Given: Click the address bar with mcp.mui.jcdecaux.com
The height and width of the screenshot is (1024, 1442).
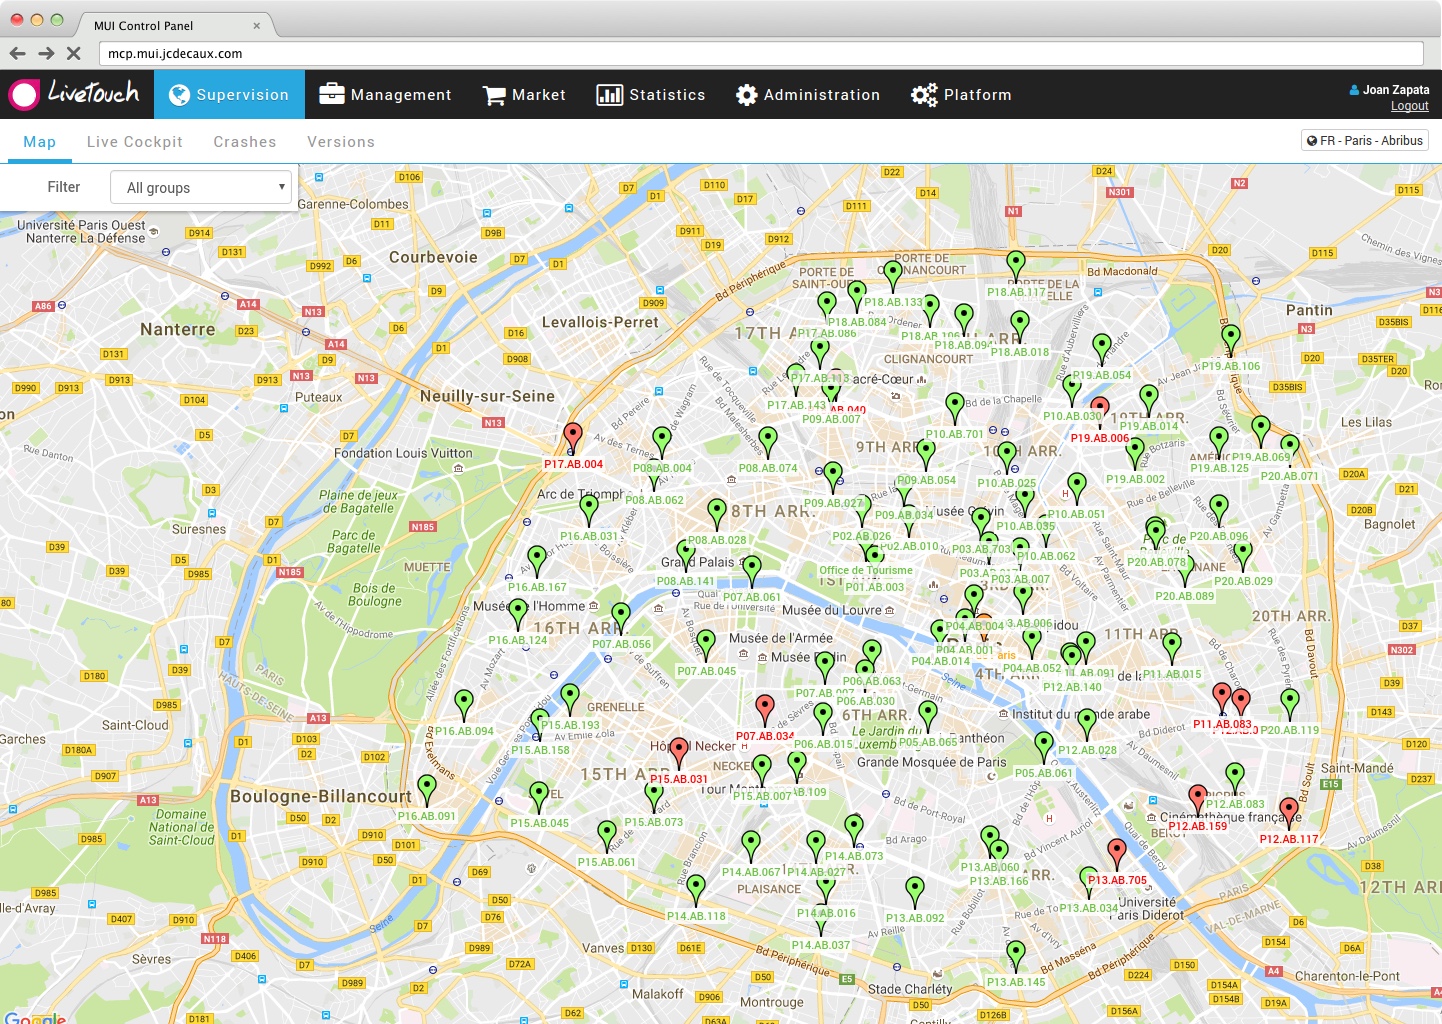Looking at the screenshot, I should [x=761, y=54].
